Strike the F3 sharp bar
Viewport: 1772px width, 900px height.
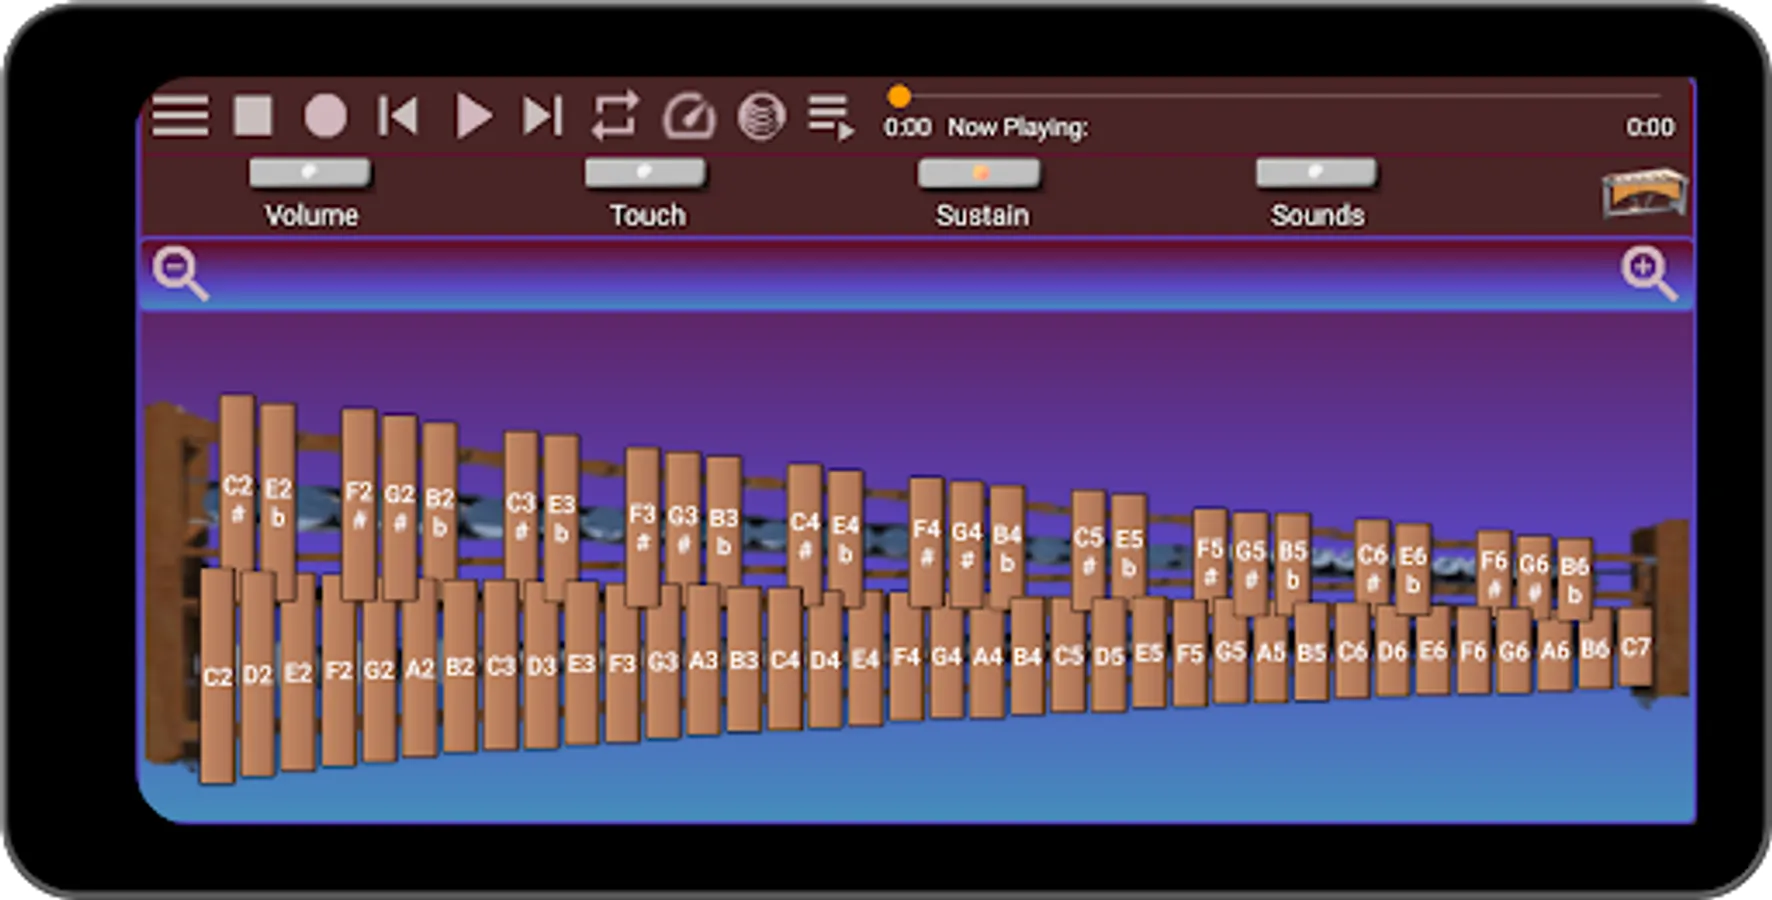coord(642,525)
